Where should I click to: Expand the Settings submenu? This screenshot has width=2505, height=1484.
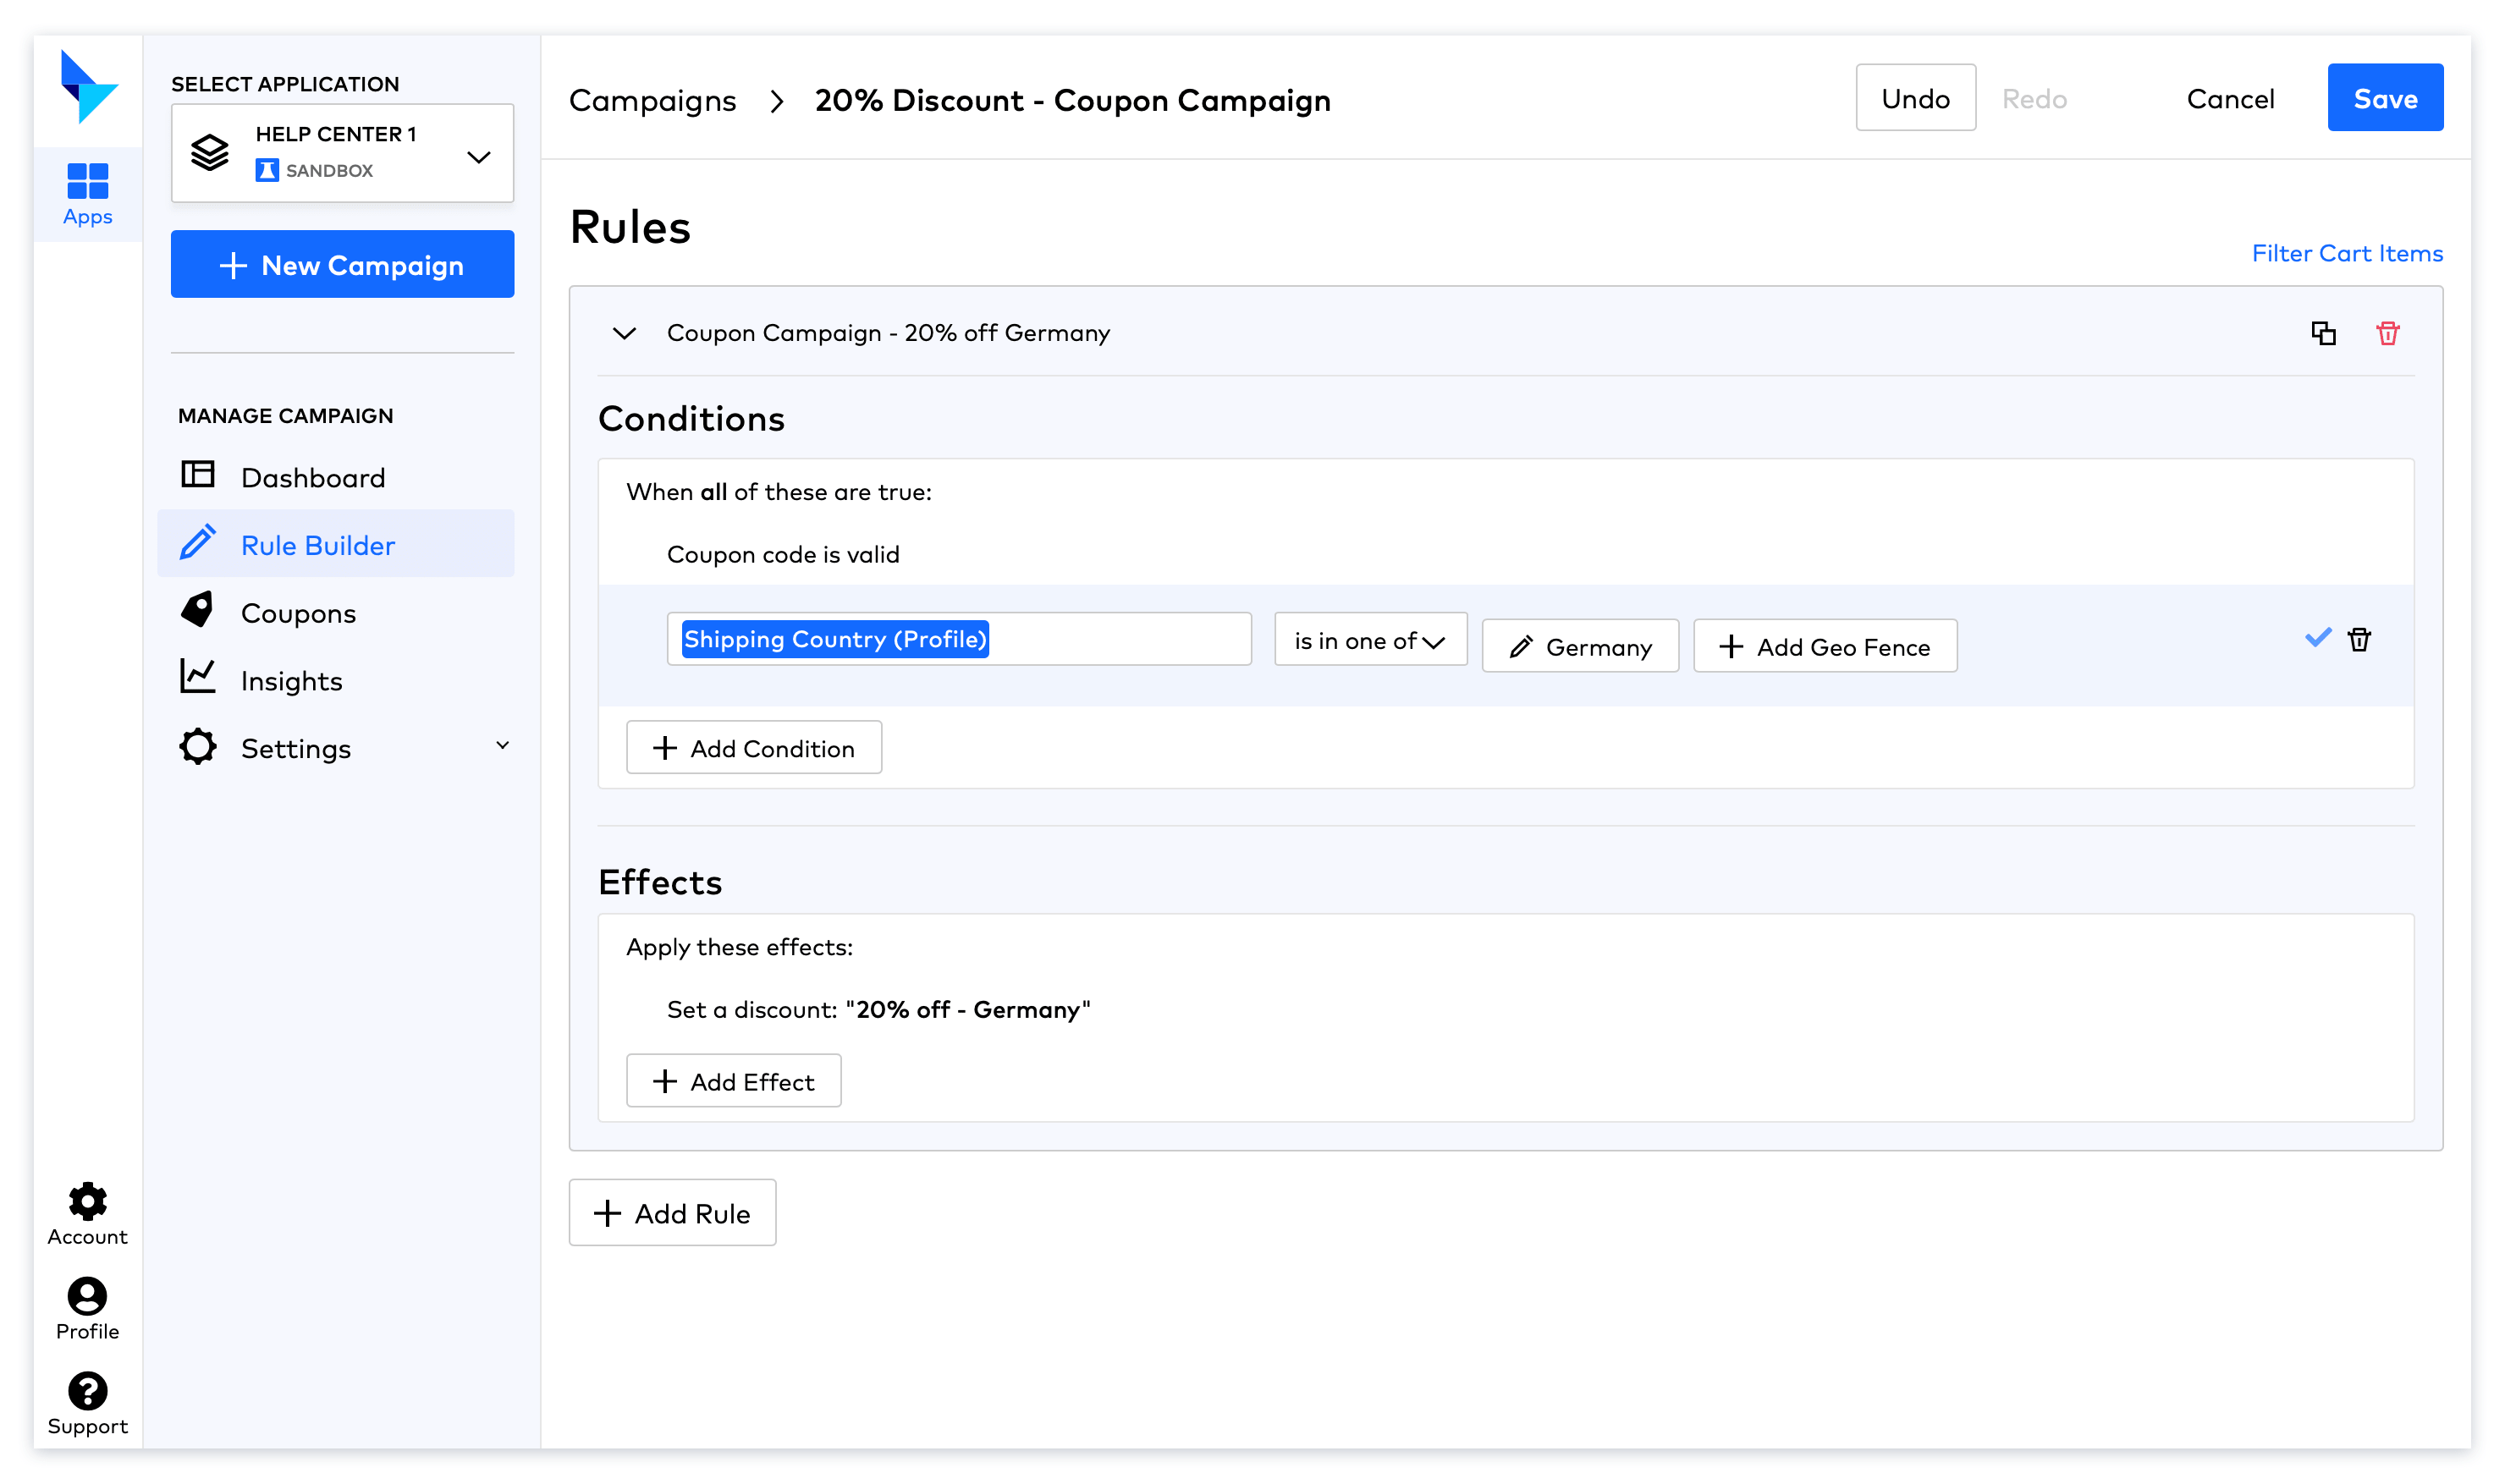[502, 746]
